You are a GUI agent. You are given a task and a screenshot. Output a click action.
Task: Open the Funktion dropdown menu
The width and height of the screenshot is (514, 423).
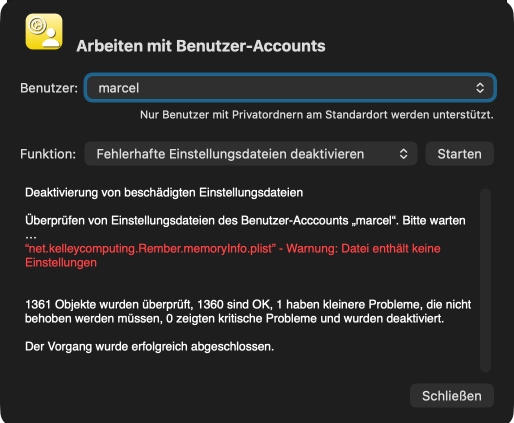(x=251, y=154)
